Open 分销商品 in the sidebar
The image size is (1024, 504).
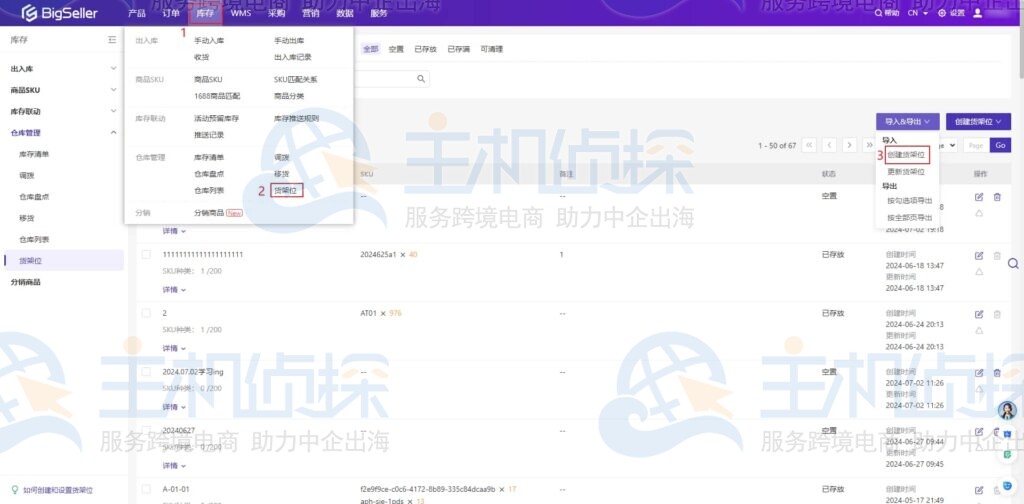[25, 282]
